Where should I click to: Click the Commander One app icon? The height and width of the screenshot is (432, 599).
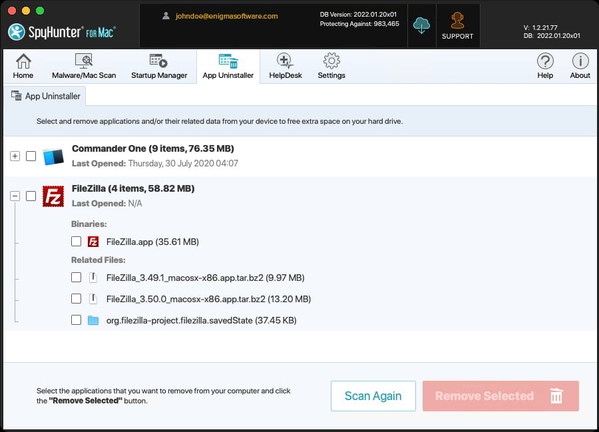[53, 156]
